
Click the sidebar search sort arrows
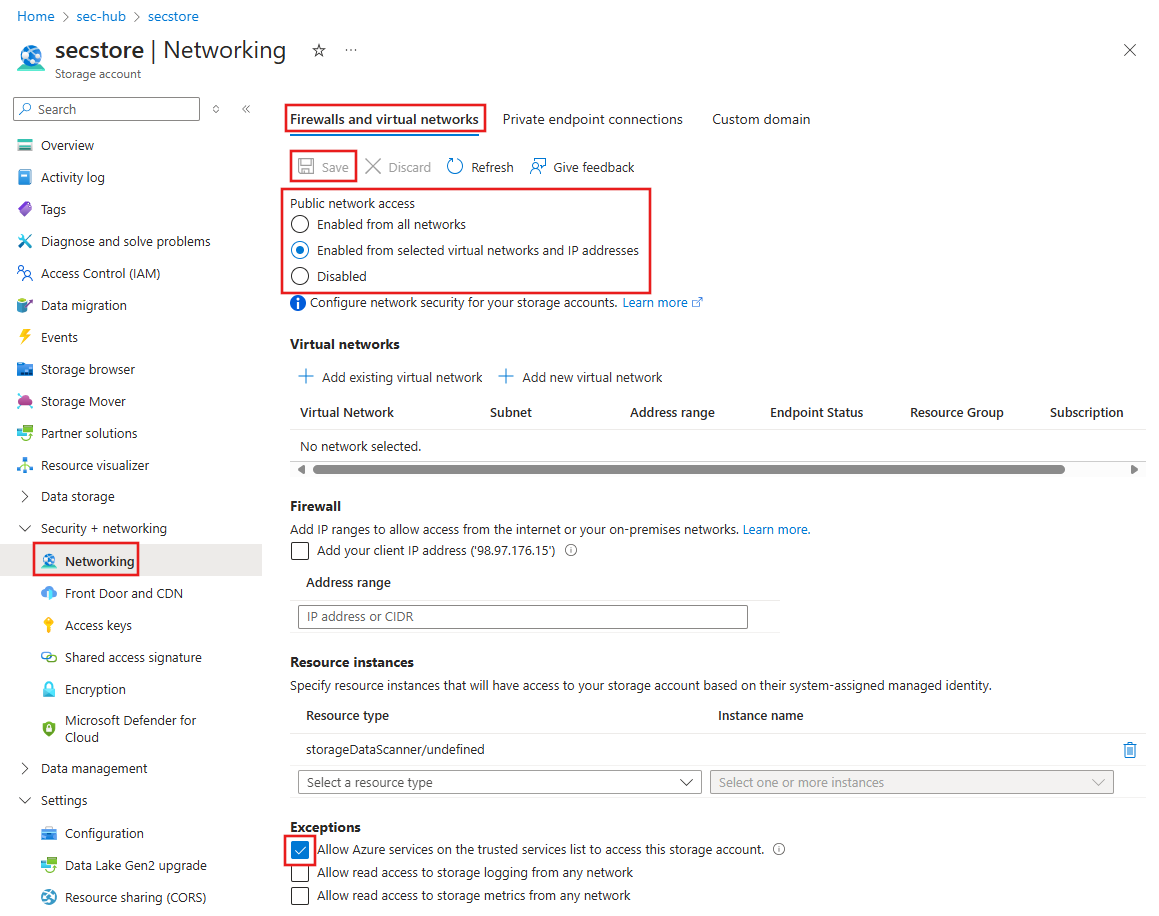pos(216,109)
